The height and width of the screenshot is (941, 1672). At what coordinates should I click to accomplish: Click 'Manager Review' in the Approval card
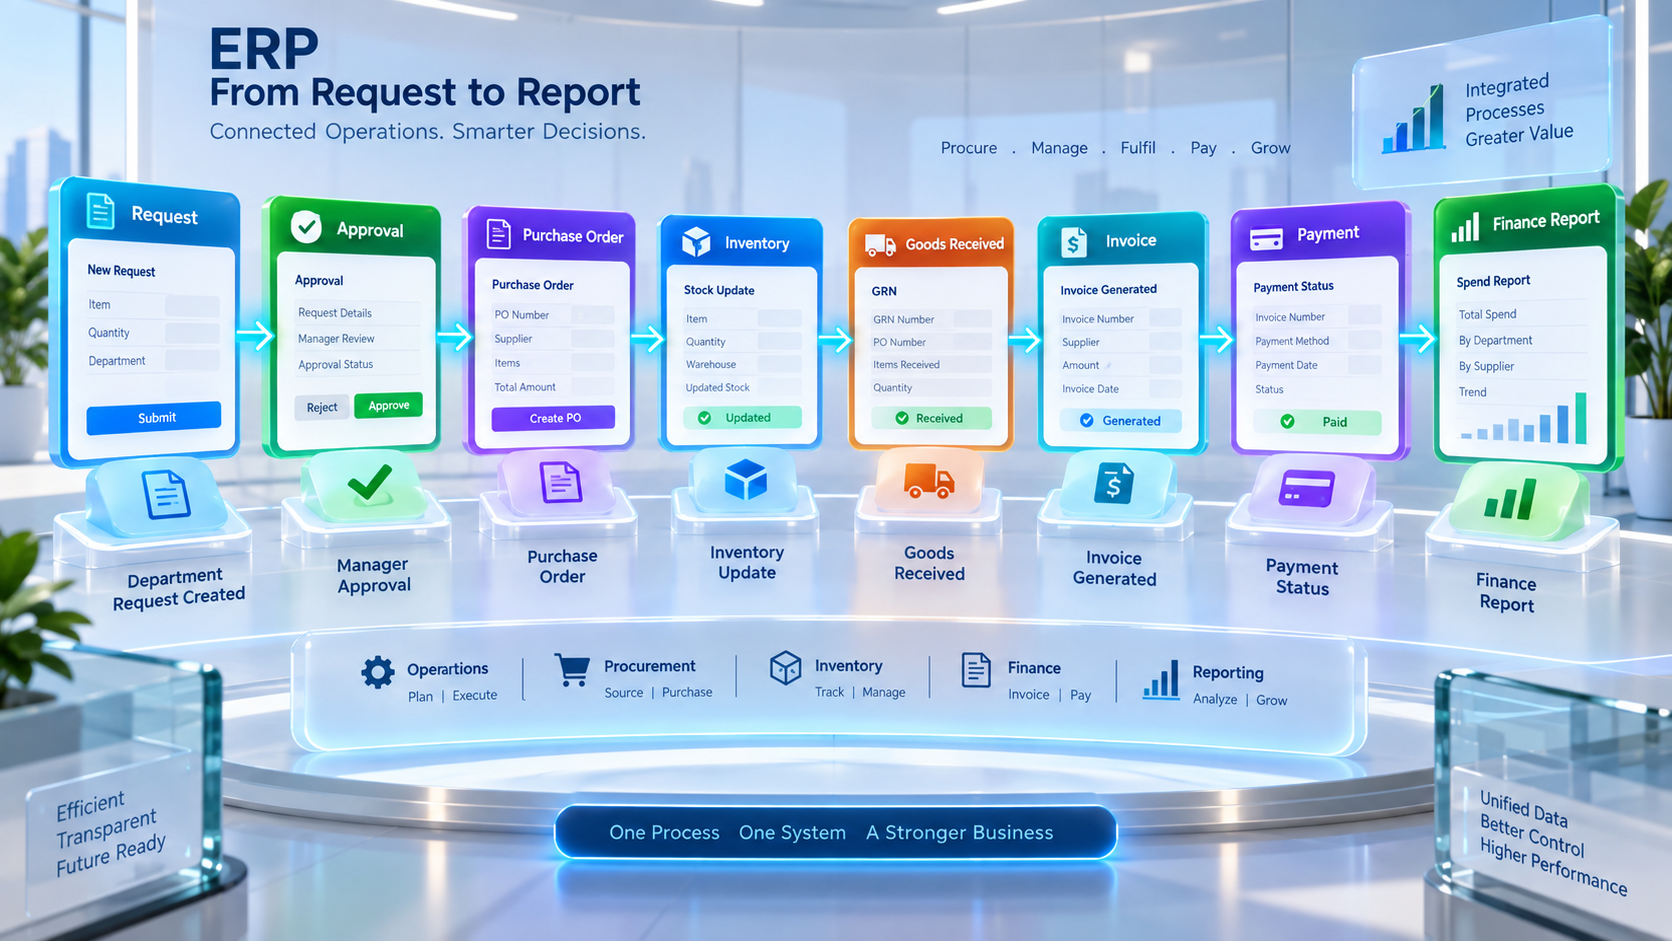[336, 339]
